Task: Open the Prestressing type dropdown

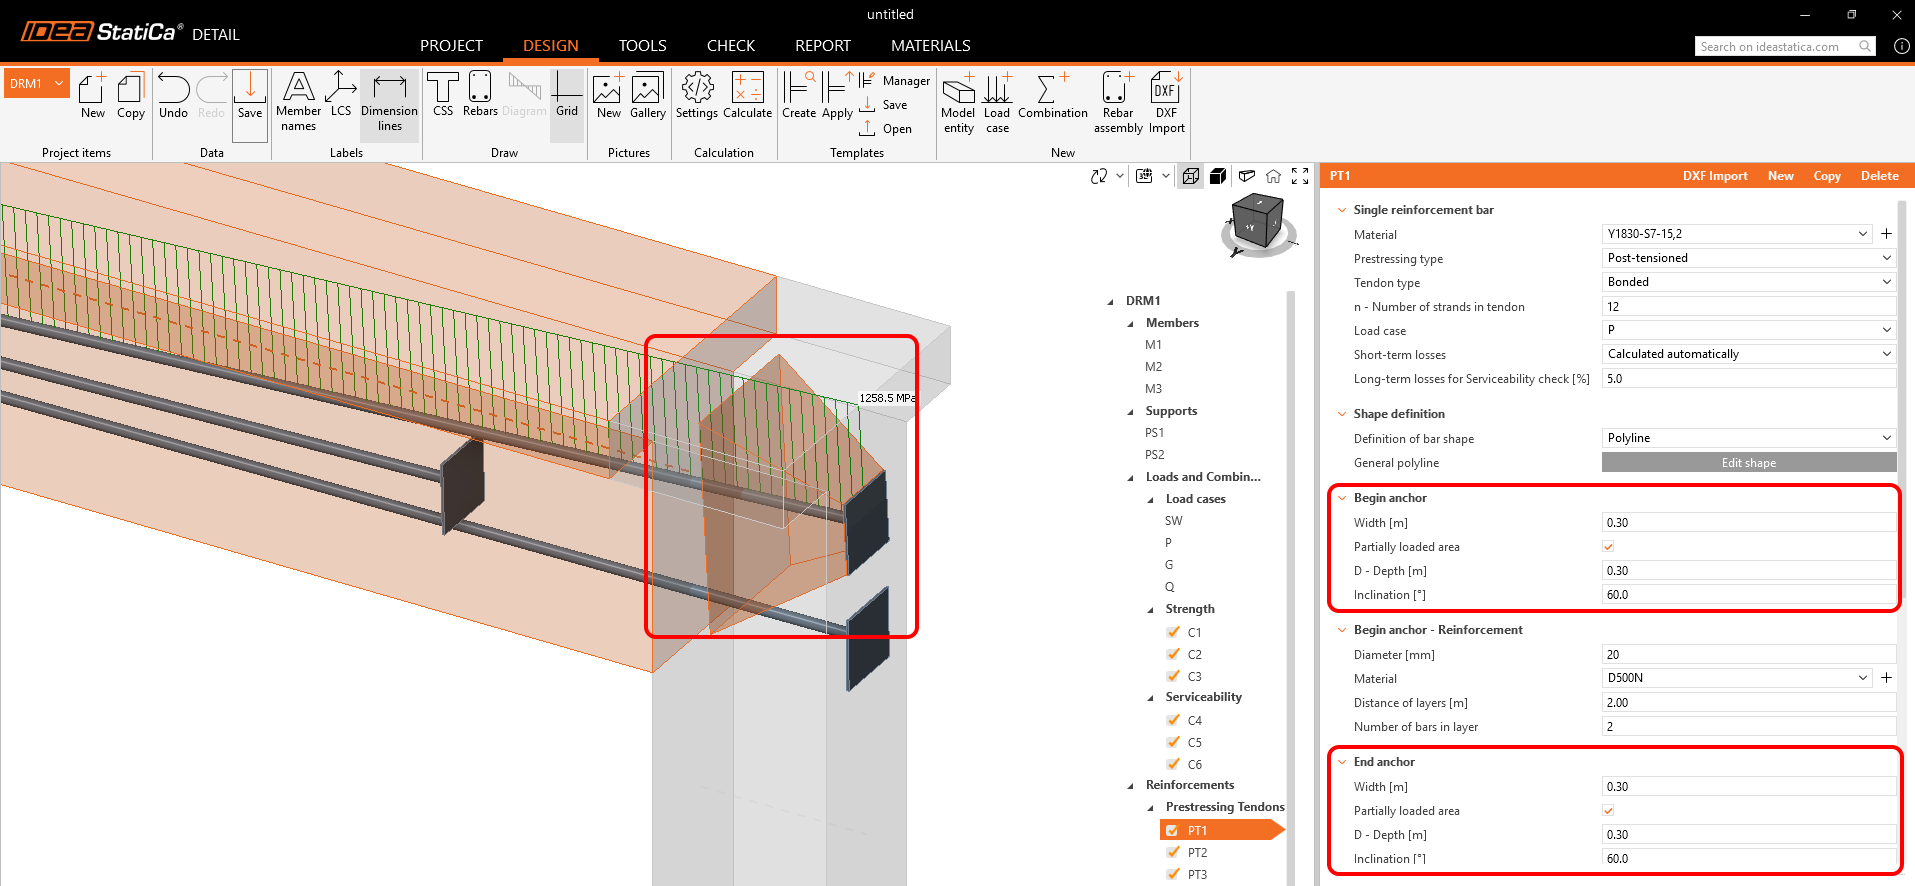Action: (x=1748, y=258)
